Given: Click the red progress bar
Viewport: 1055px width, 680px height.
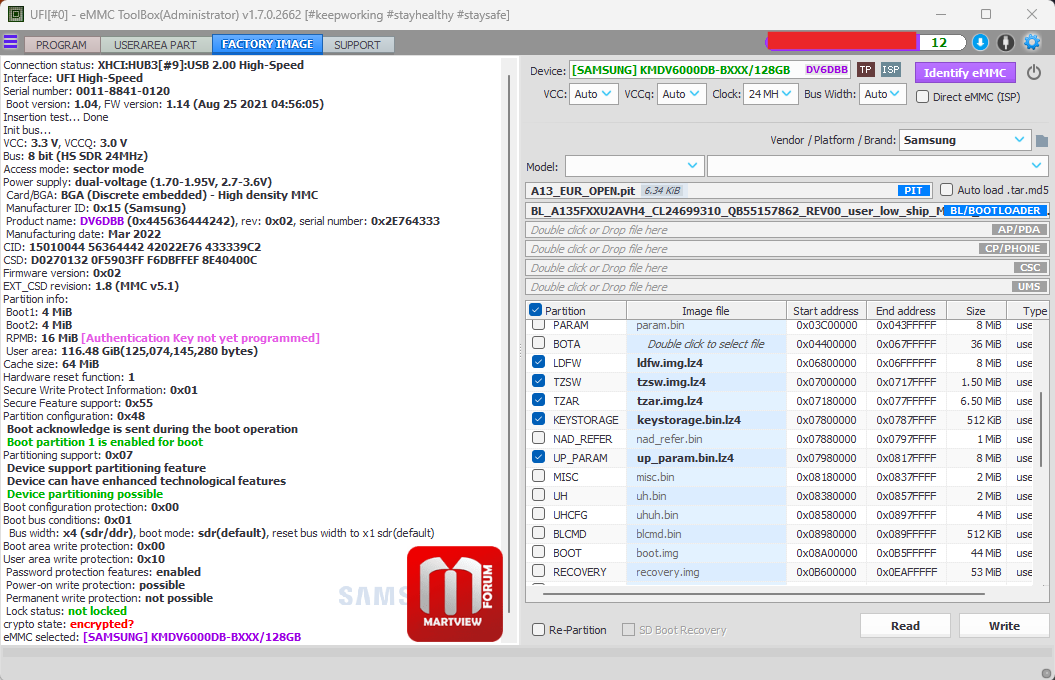Looking at the screenshot, I should [x=842, y=42].
